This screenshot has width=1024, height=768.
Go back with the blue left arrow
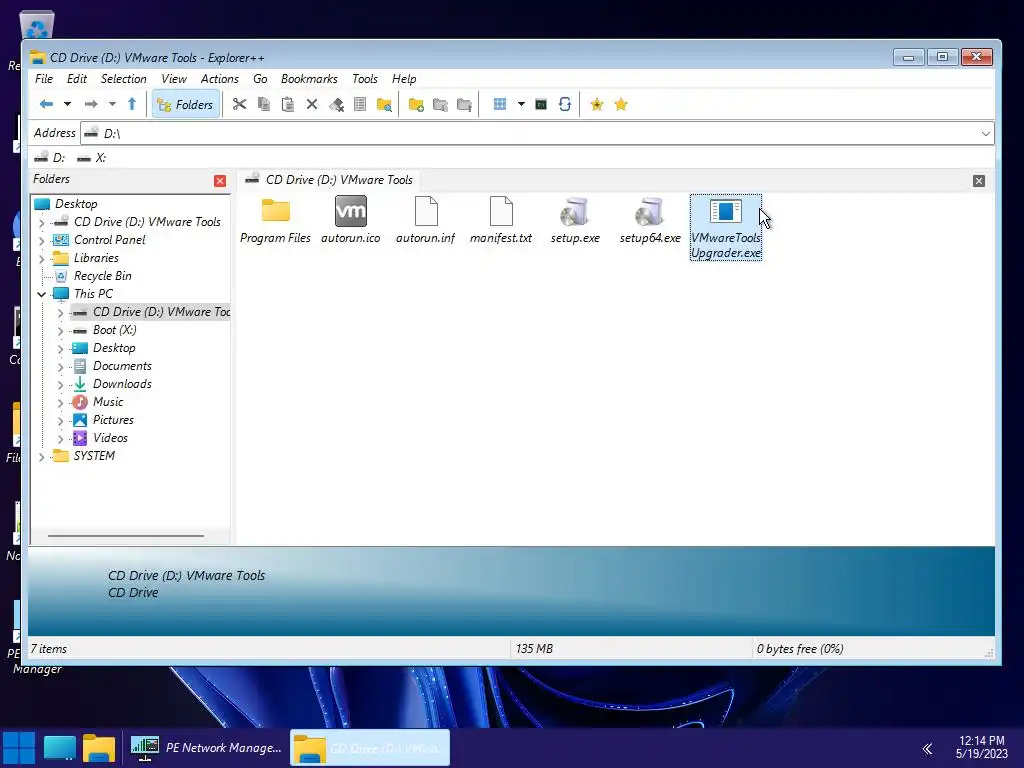[x=46, y=104]
